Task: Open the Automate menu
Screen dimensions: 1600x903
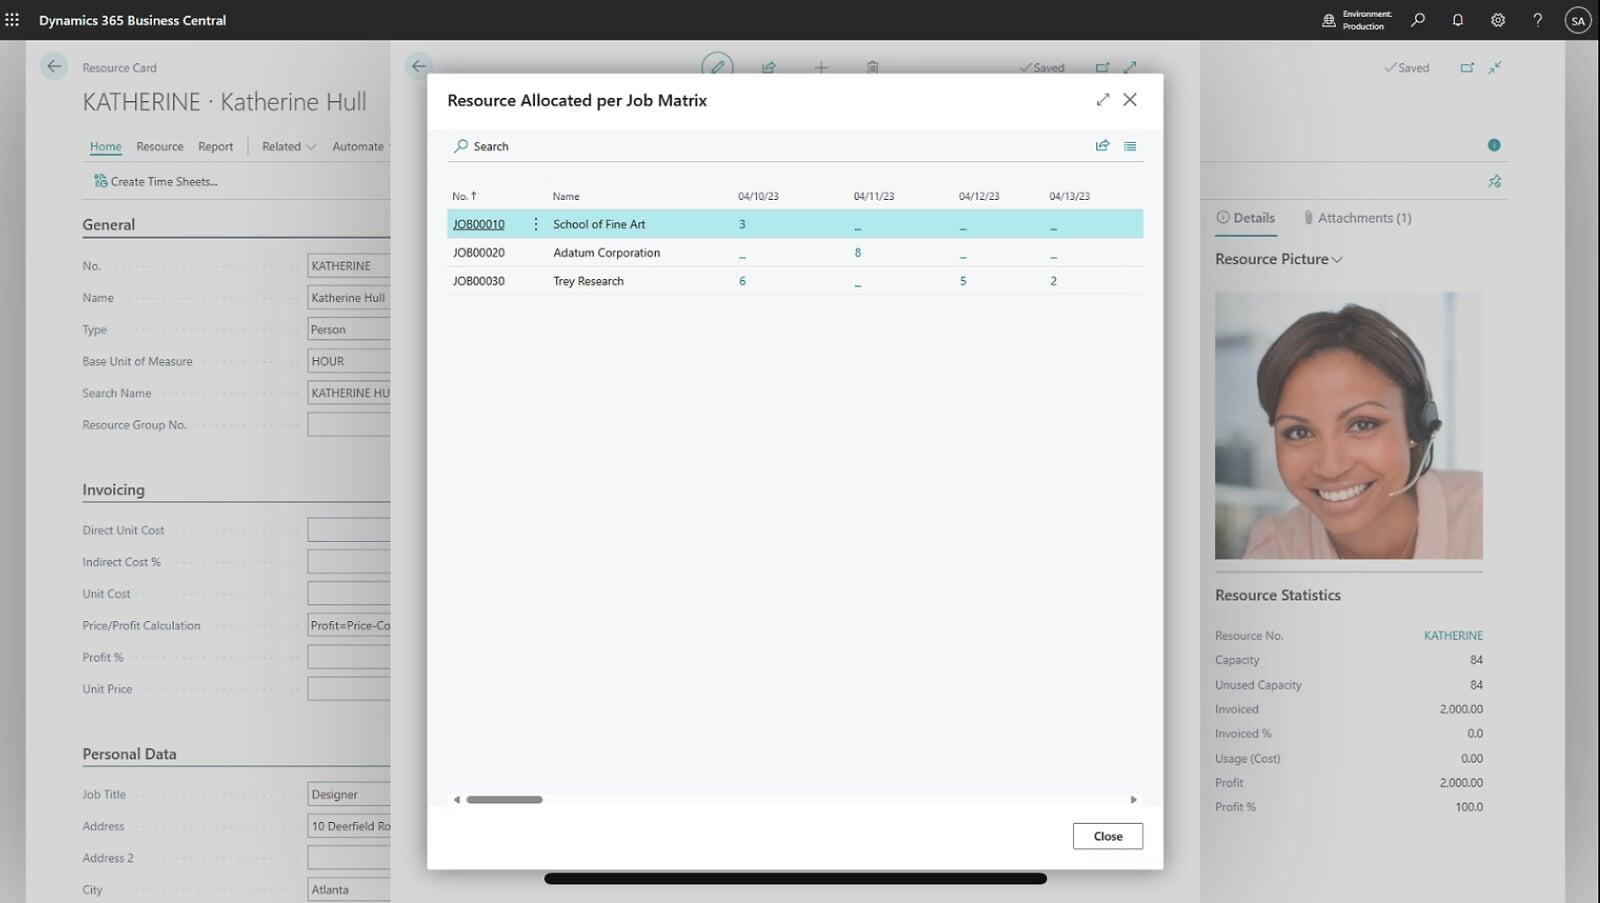Action: pyautogui.click(x=358, y=146)
